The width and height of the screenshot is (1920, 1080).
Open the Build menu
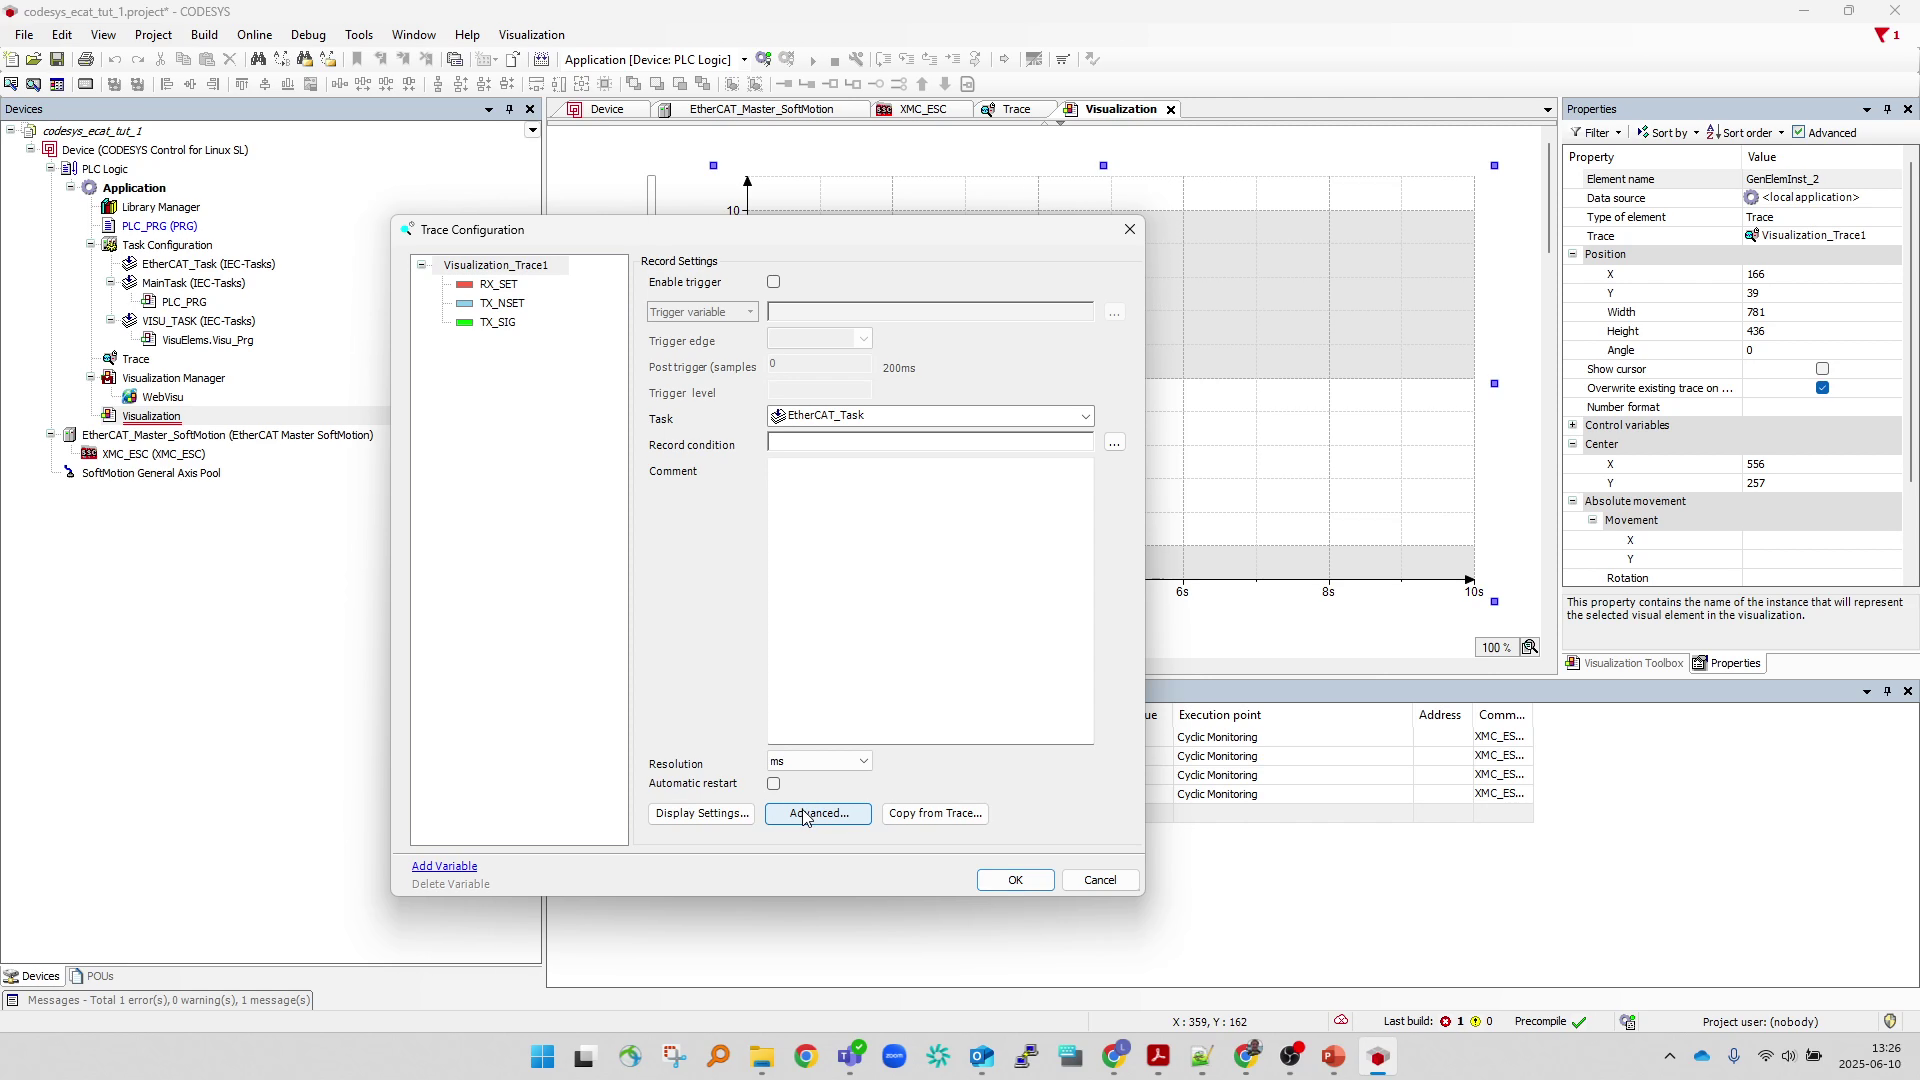(x=204, y=35)
